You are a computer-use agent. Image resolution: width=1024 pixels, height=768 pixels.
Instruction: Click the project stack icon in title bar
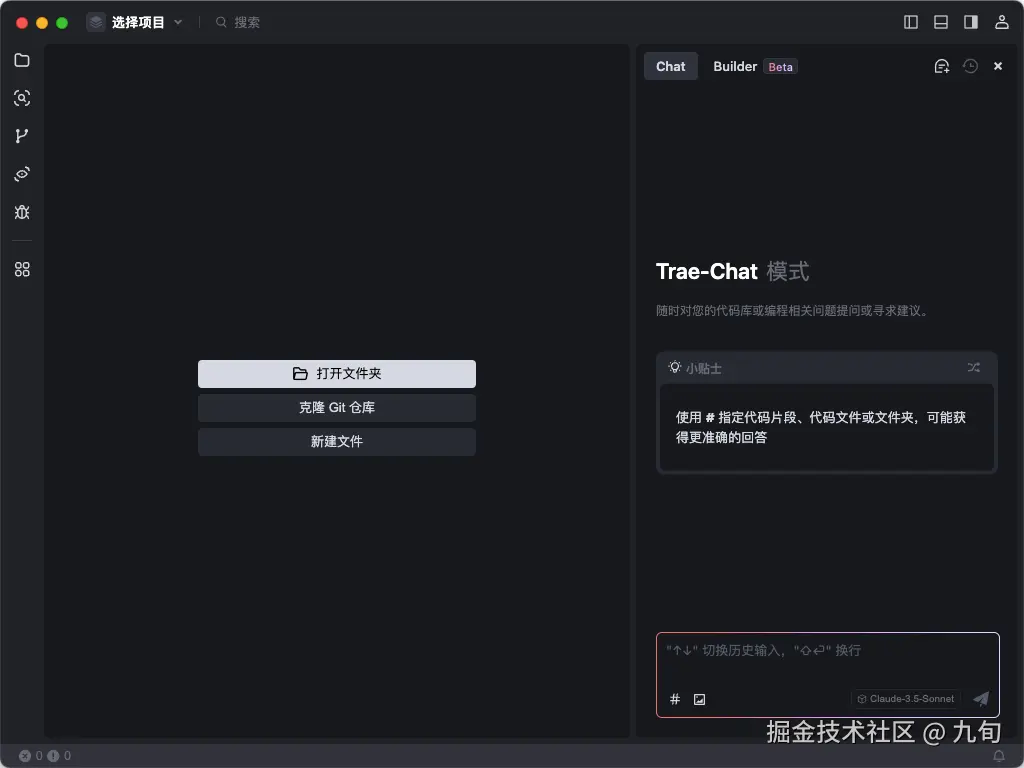click(x=96, y=22)
